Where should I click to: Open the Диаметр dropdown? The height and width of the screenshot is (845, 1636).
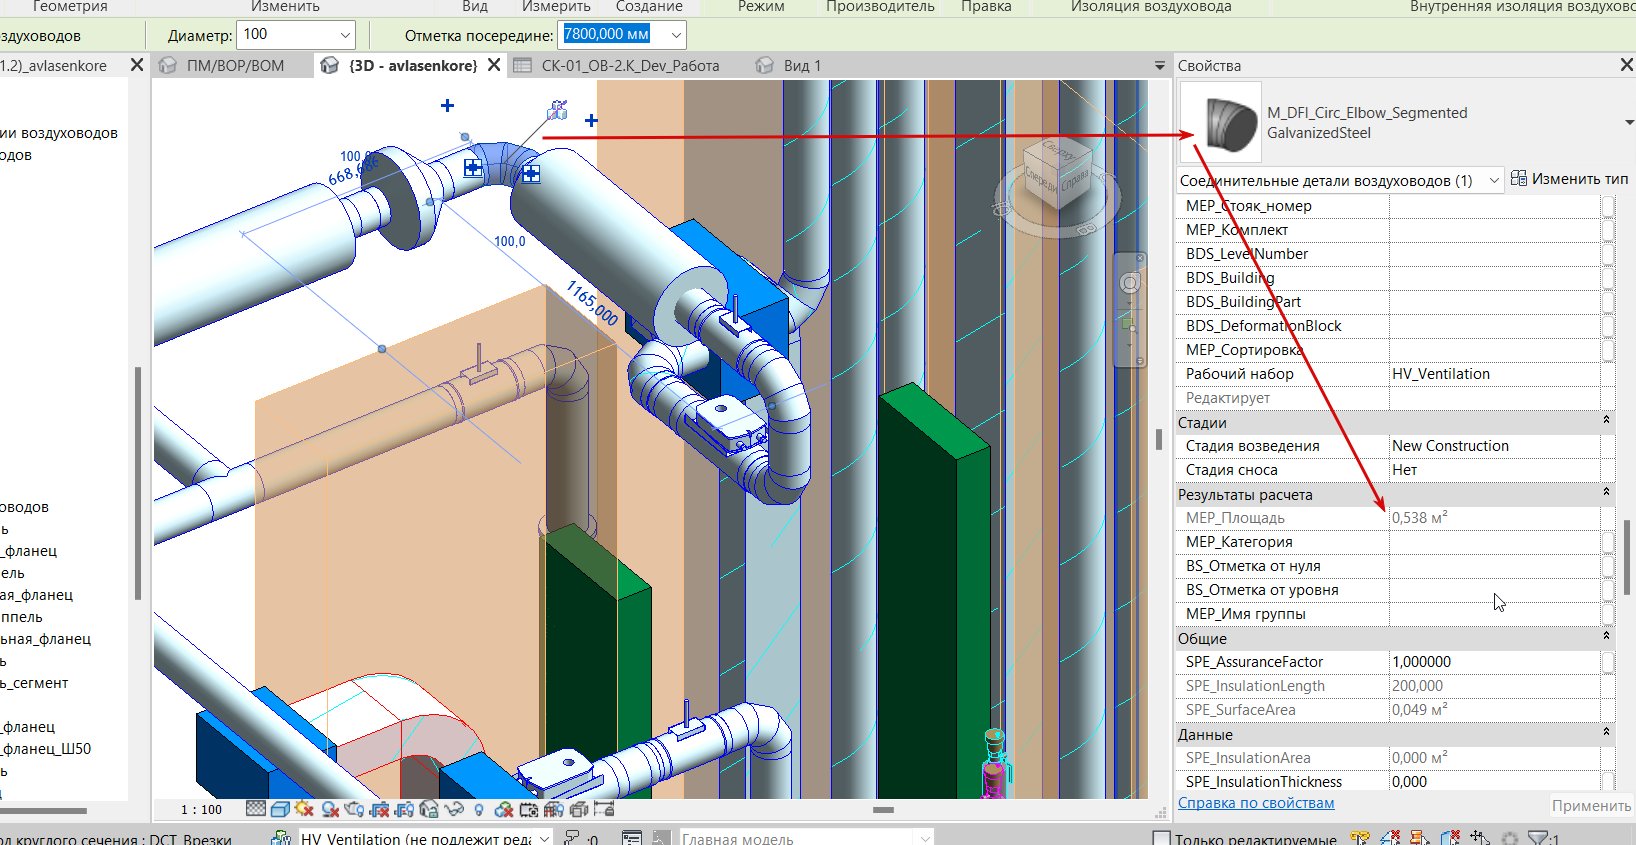(345, 35)
